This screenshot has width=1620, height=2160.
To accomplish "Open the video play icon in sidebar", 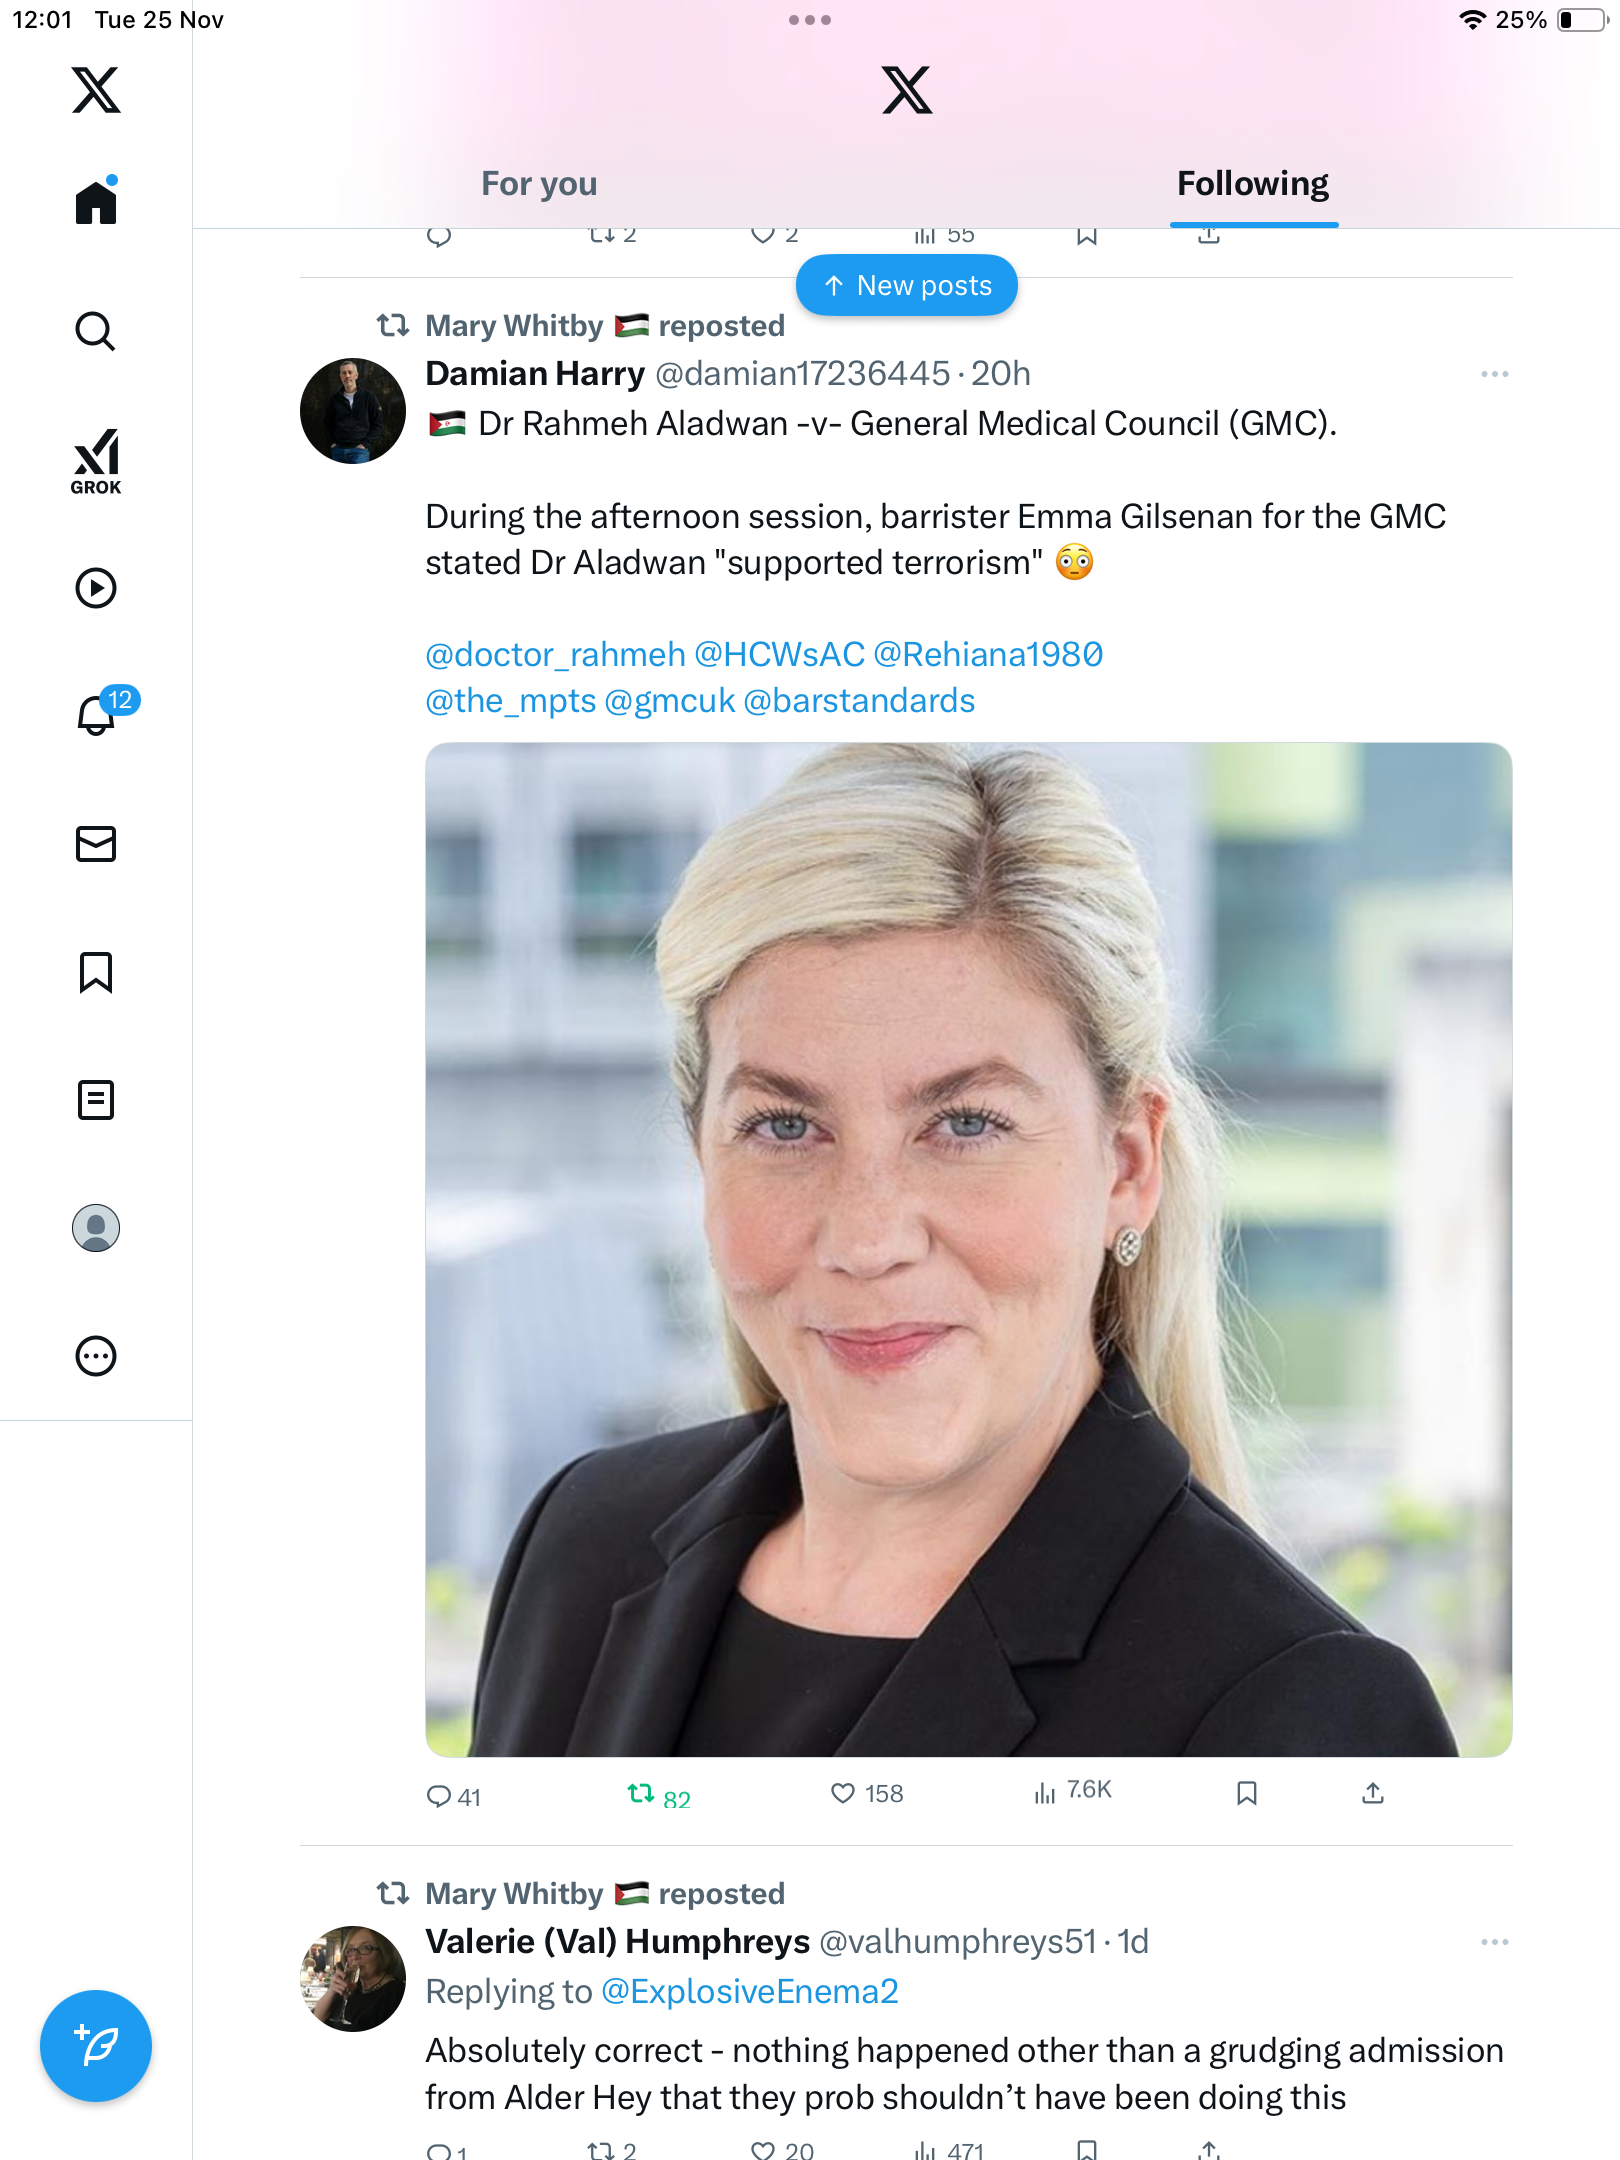I will tap(96, 588).
